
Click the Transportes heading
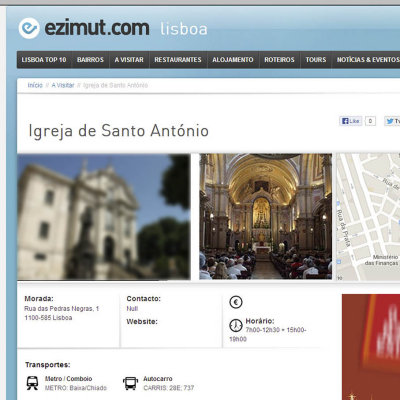pyautogui.click(x=48, y=365)
